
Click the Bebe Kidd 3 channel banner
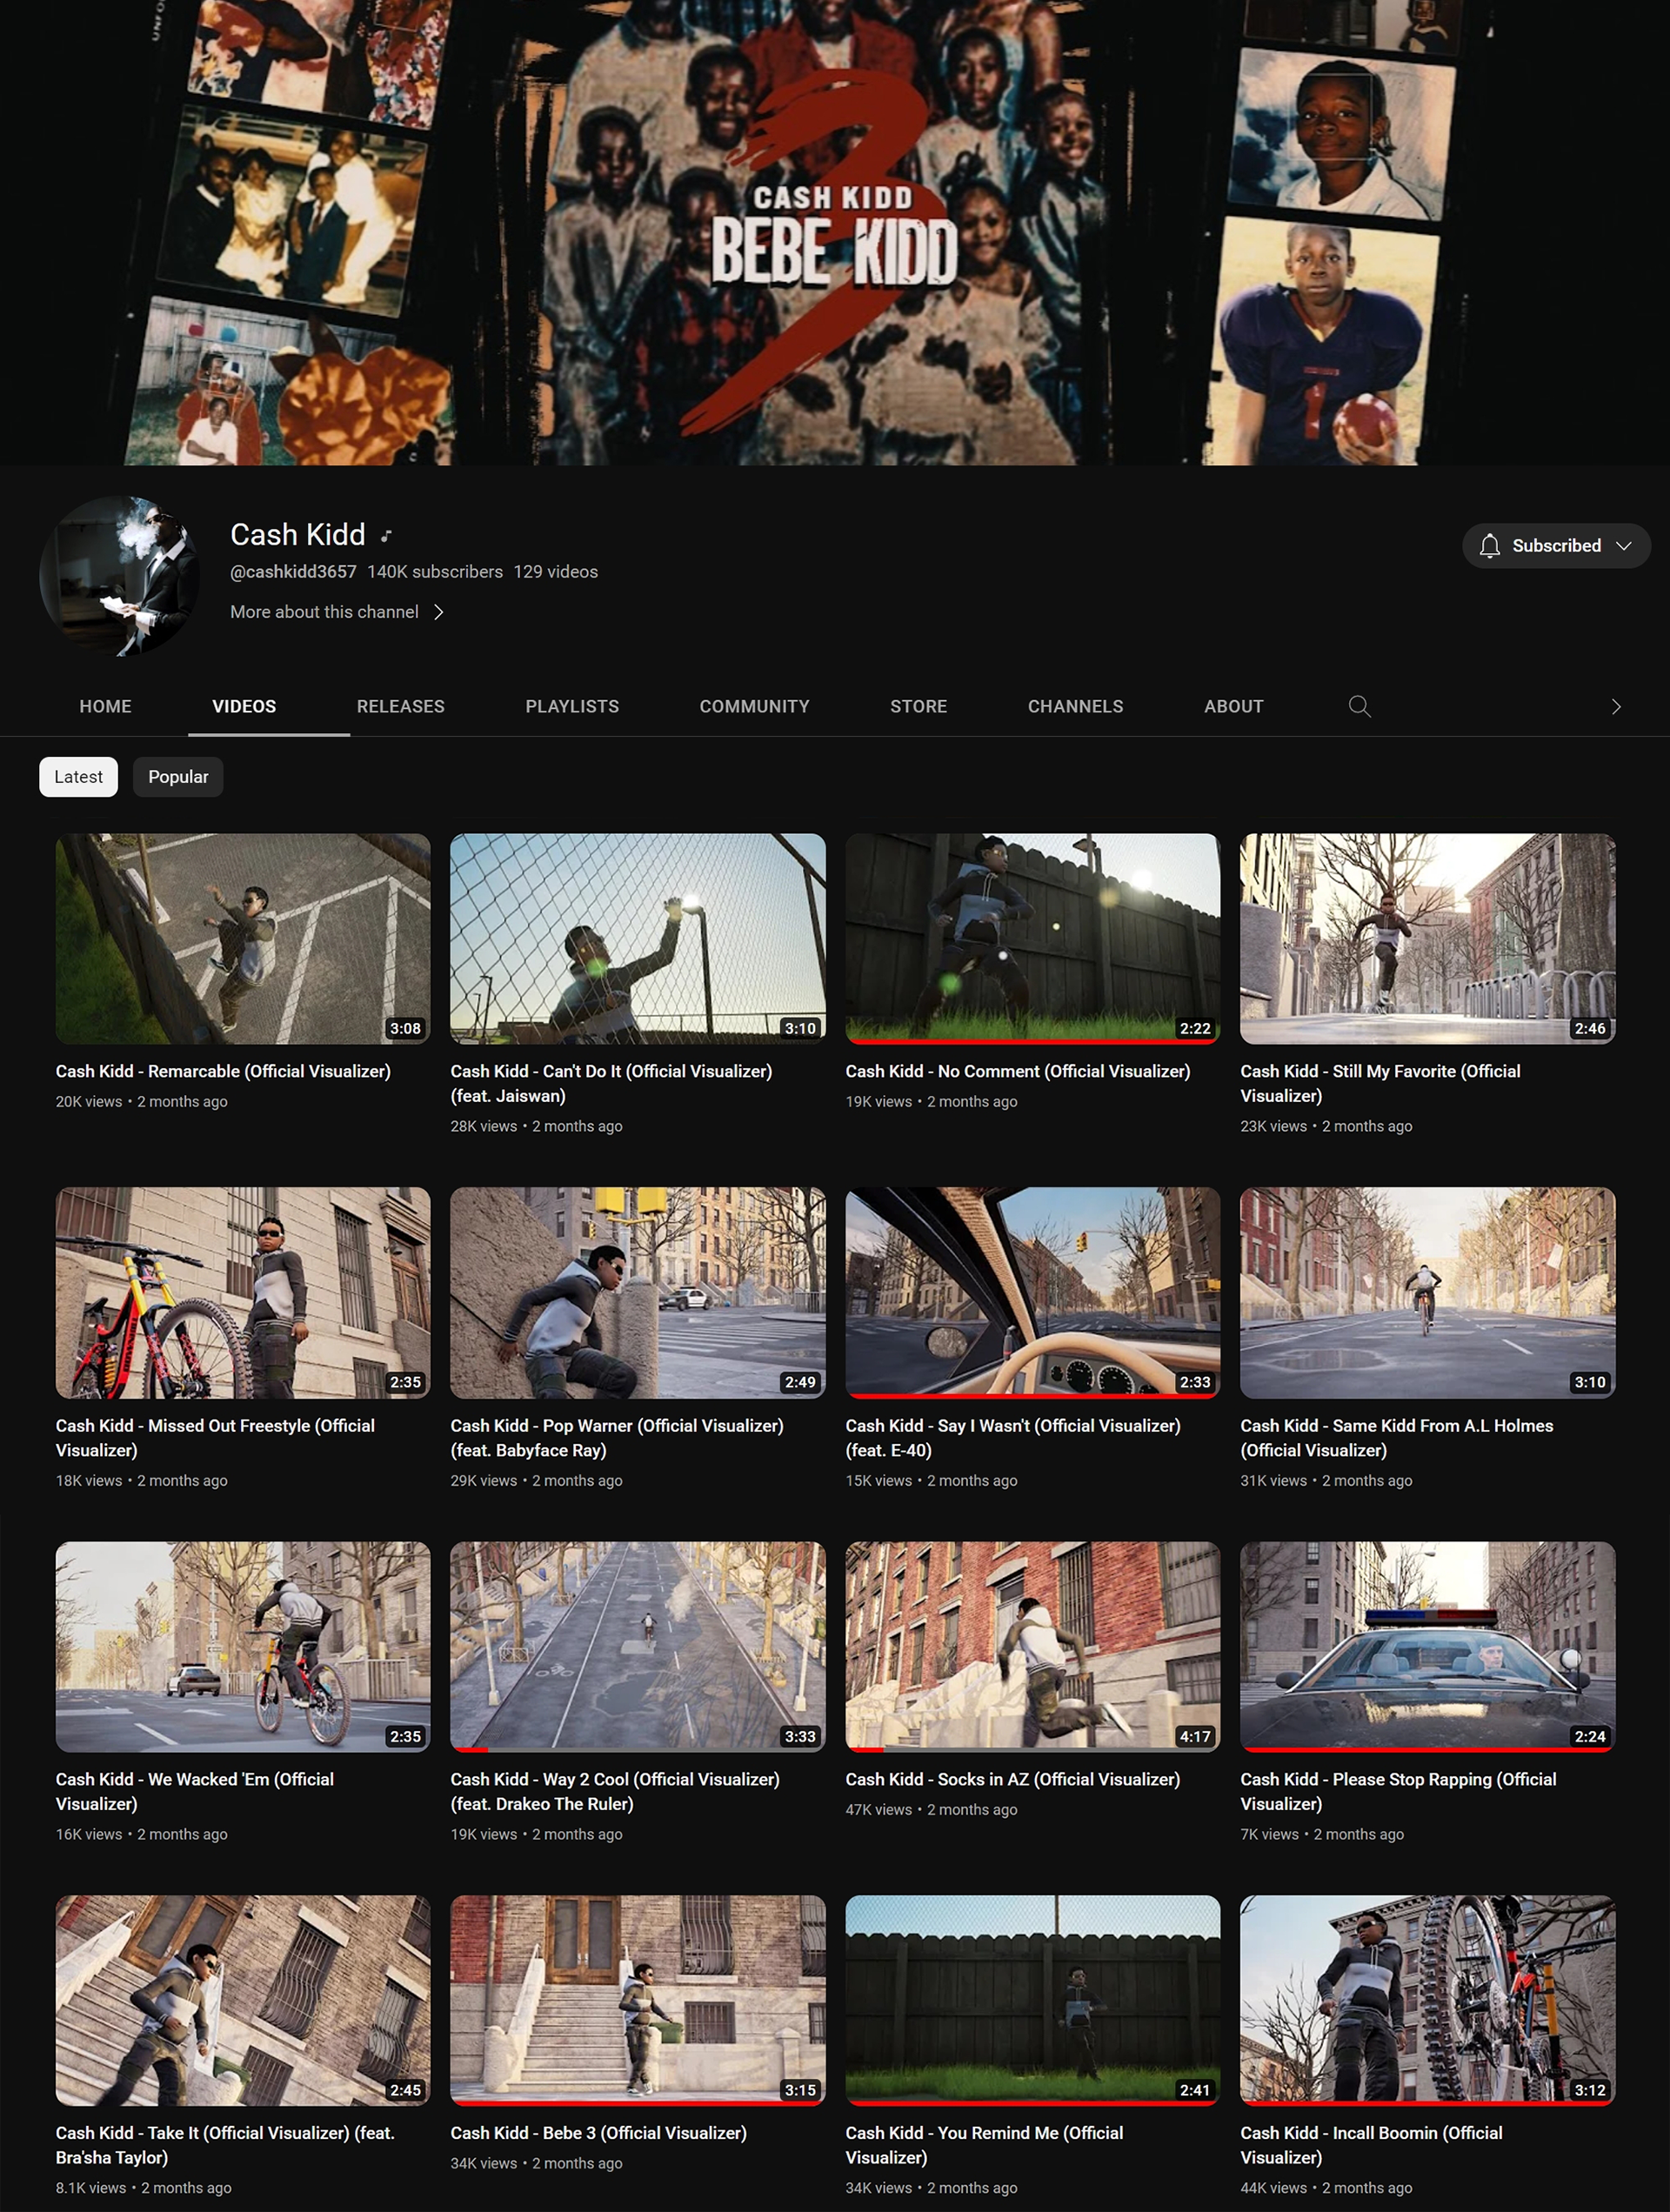pyautogui.click(x=835, y=232)
